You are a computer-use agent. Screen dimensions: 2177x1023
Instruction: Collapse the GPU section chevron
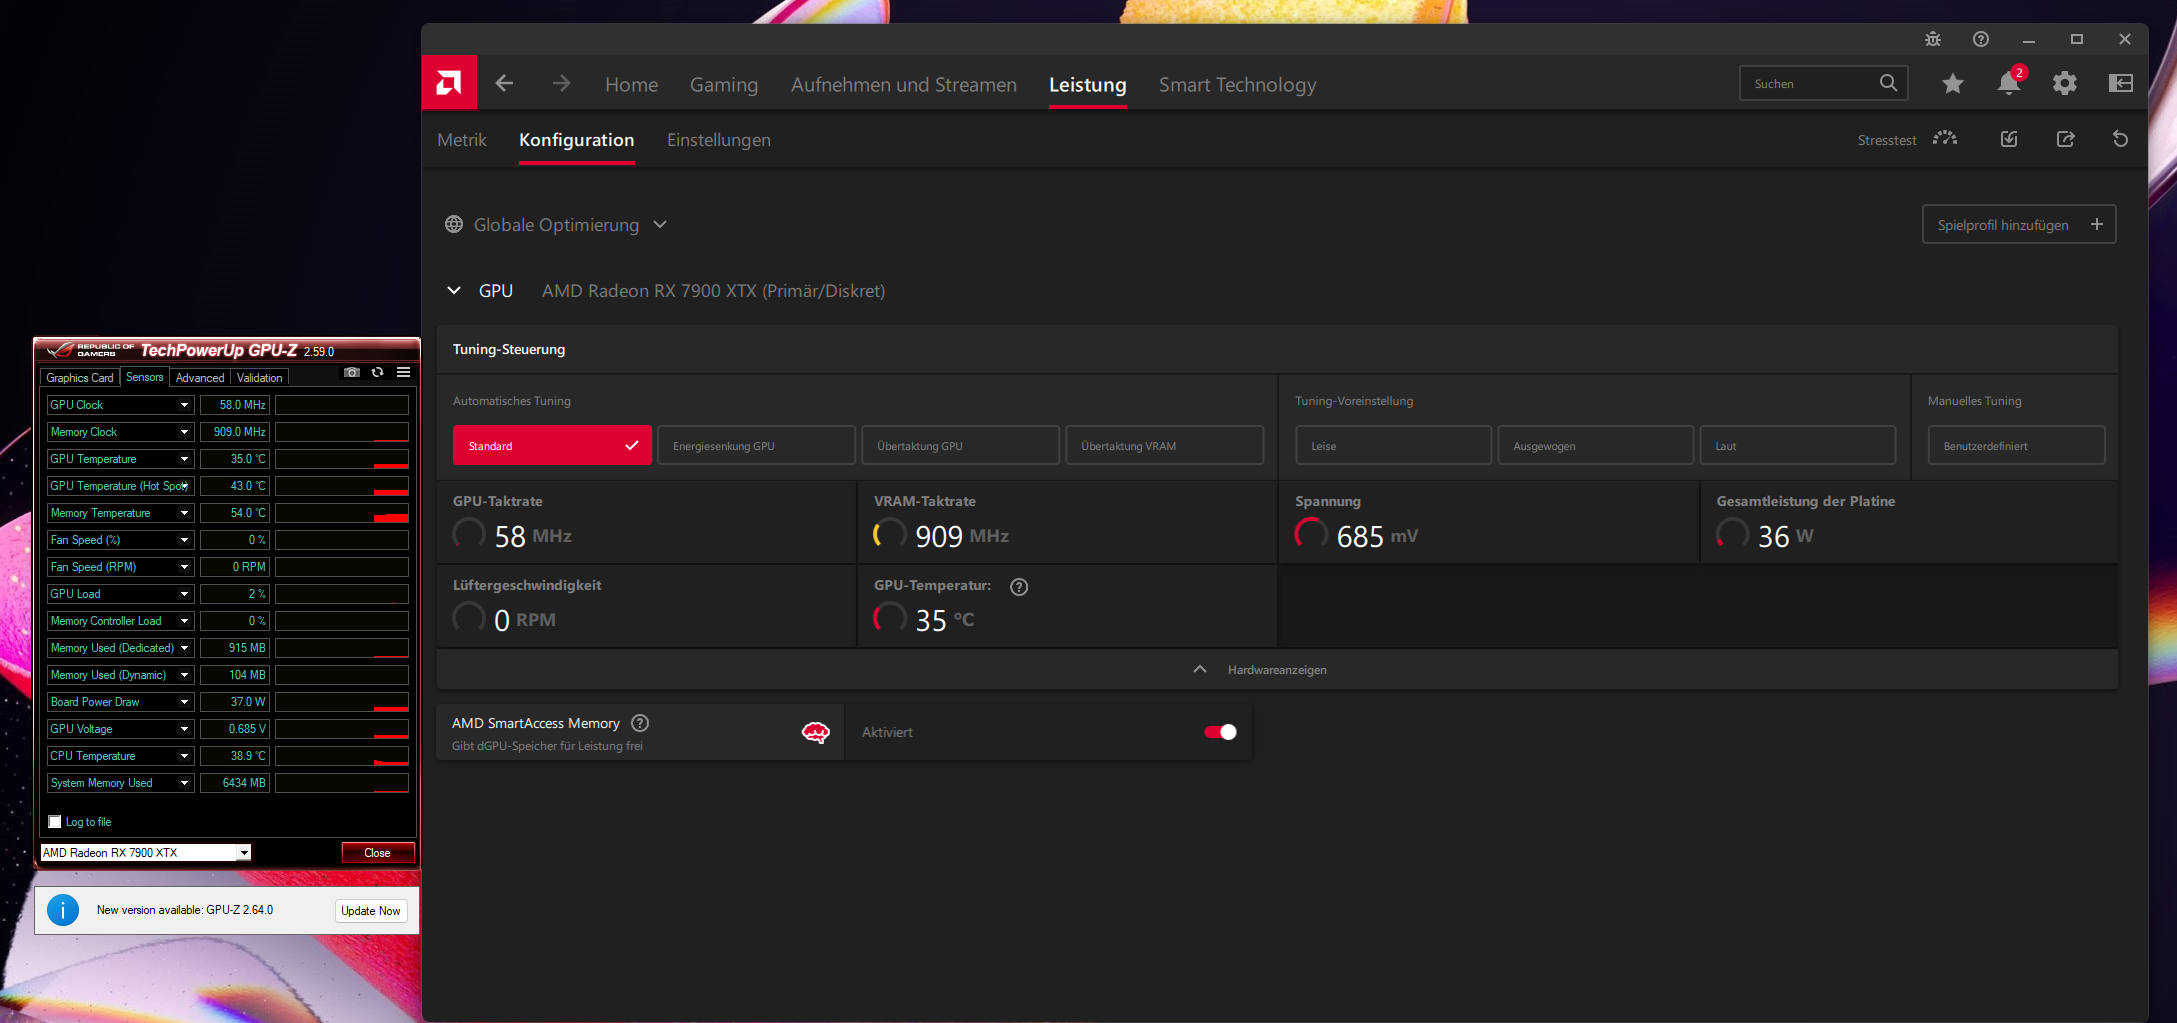[454, 291]
